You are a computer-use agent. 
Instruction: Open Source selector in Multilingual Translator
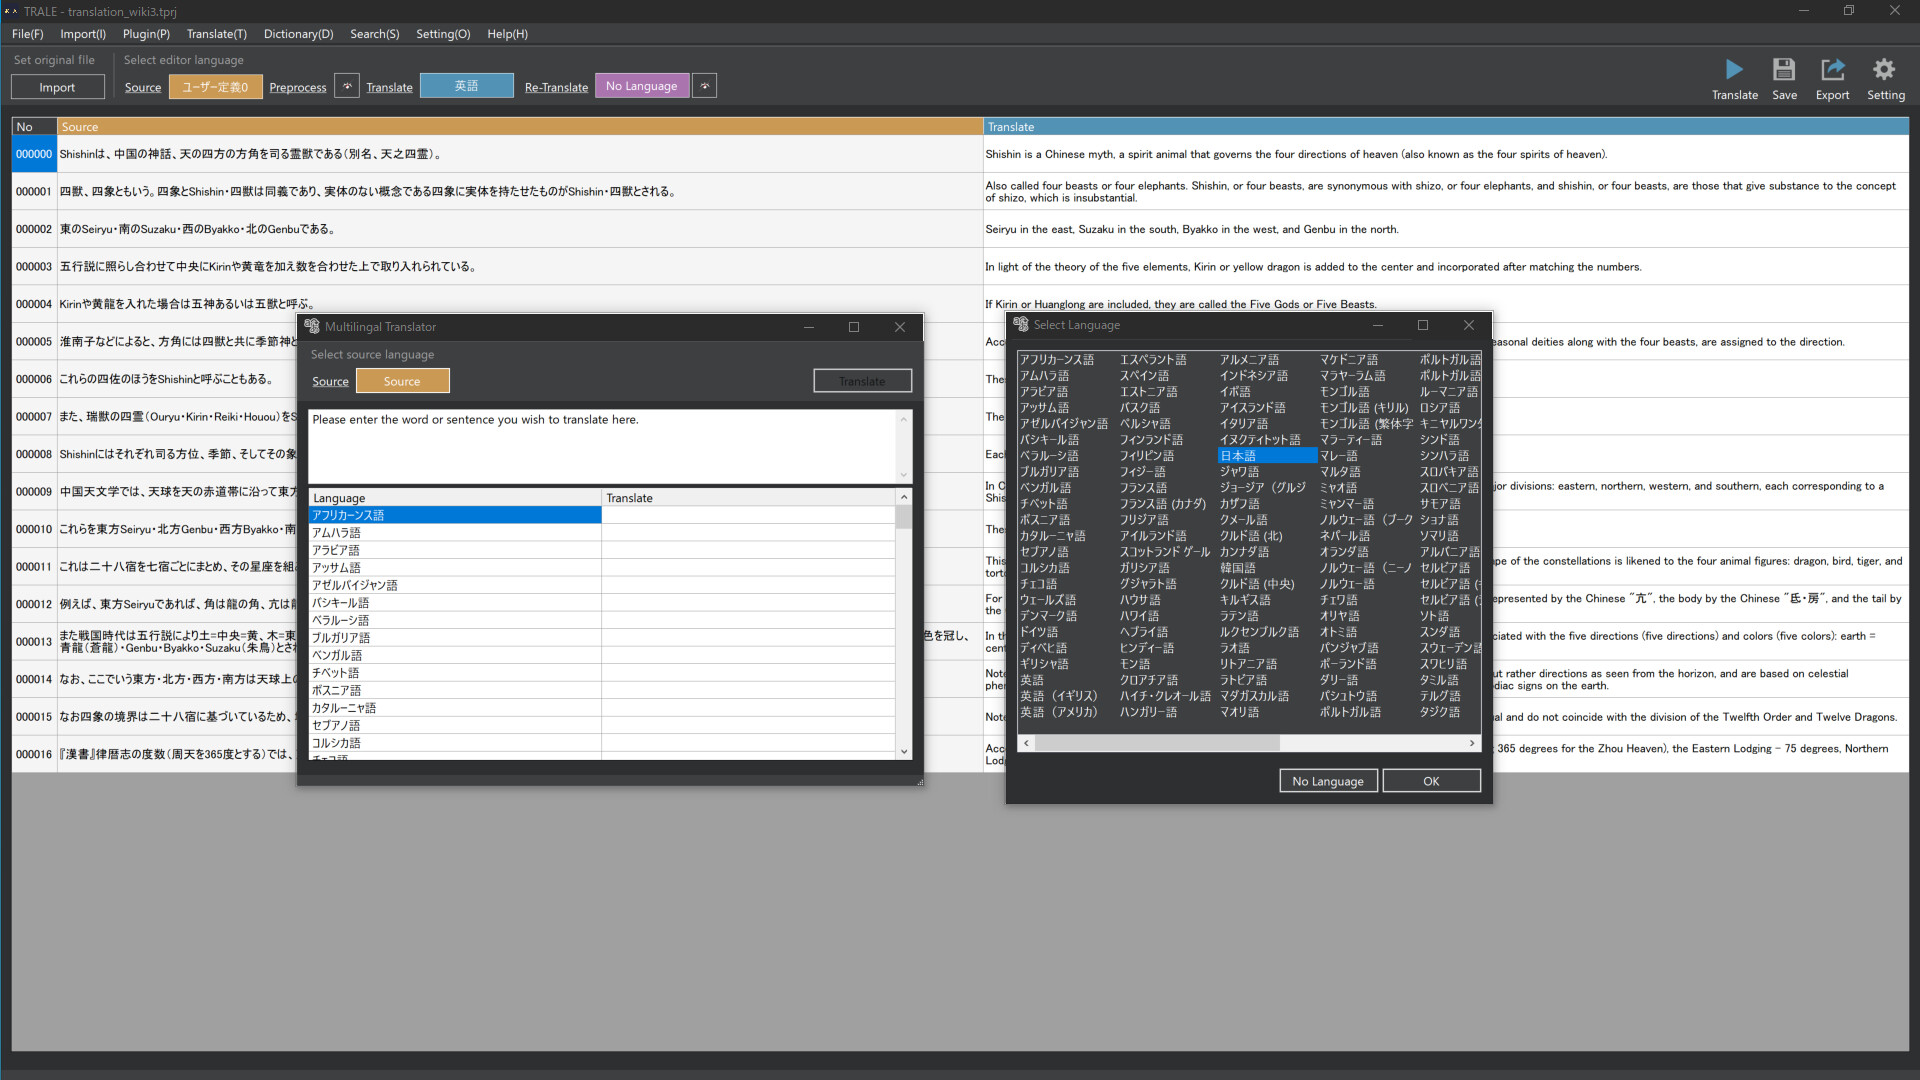coord(329,381)
